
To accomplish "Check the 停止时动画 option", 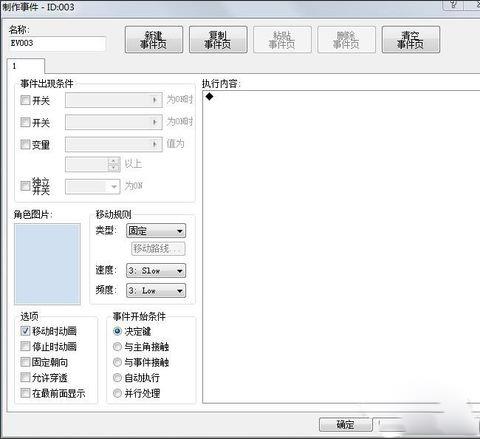I will 25,346.
